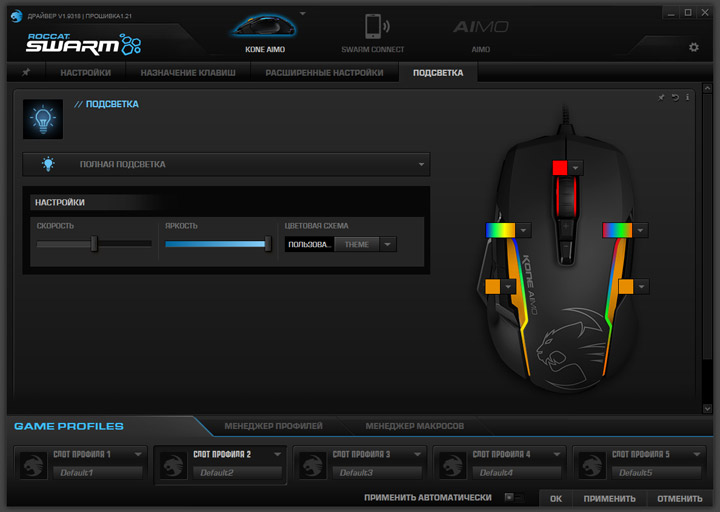This screenshot has height=512, width=720.
Task: Click profile slot 3 Roccat icon
Action: 313,465
